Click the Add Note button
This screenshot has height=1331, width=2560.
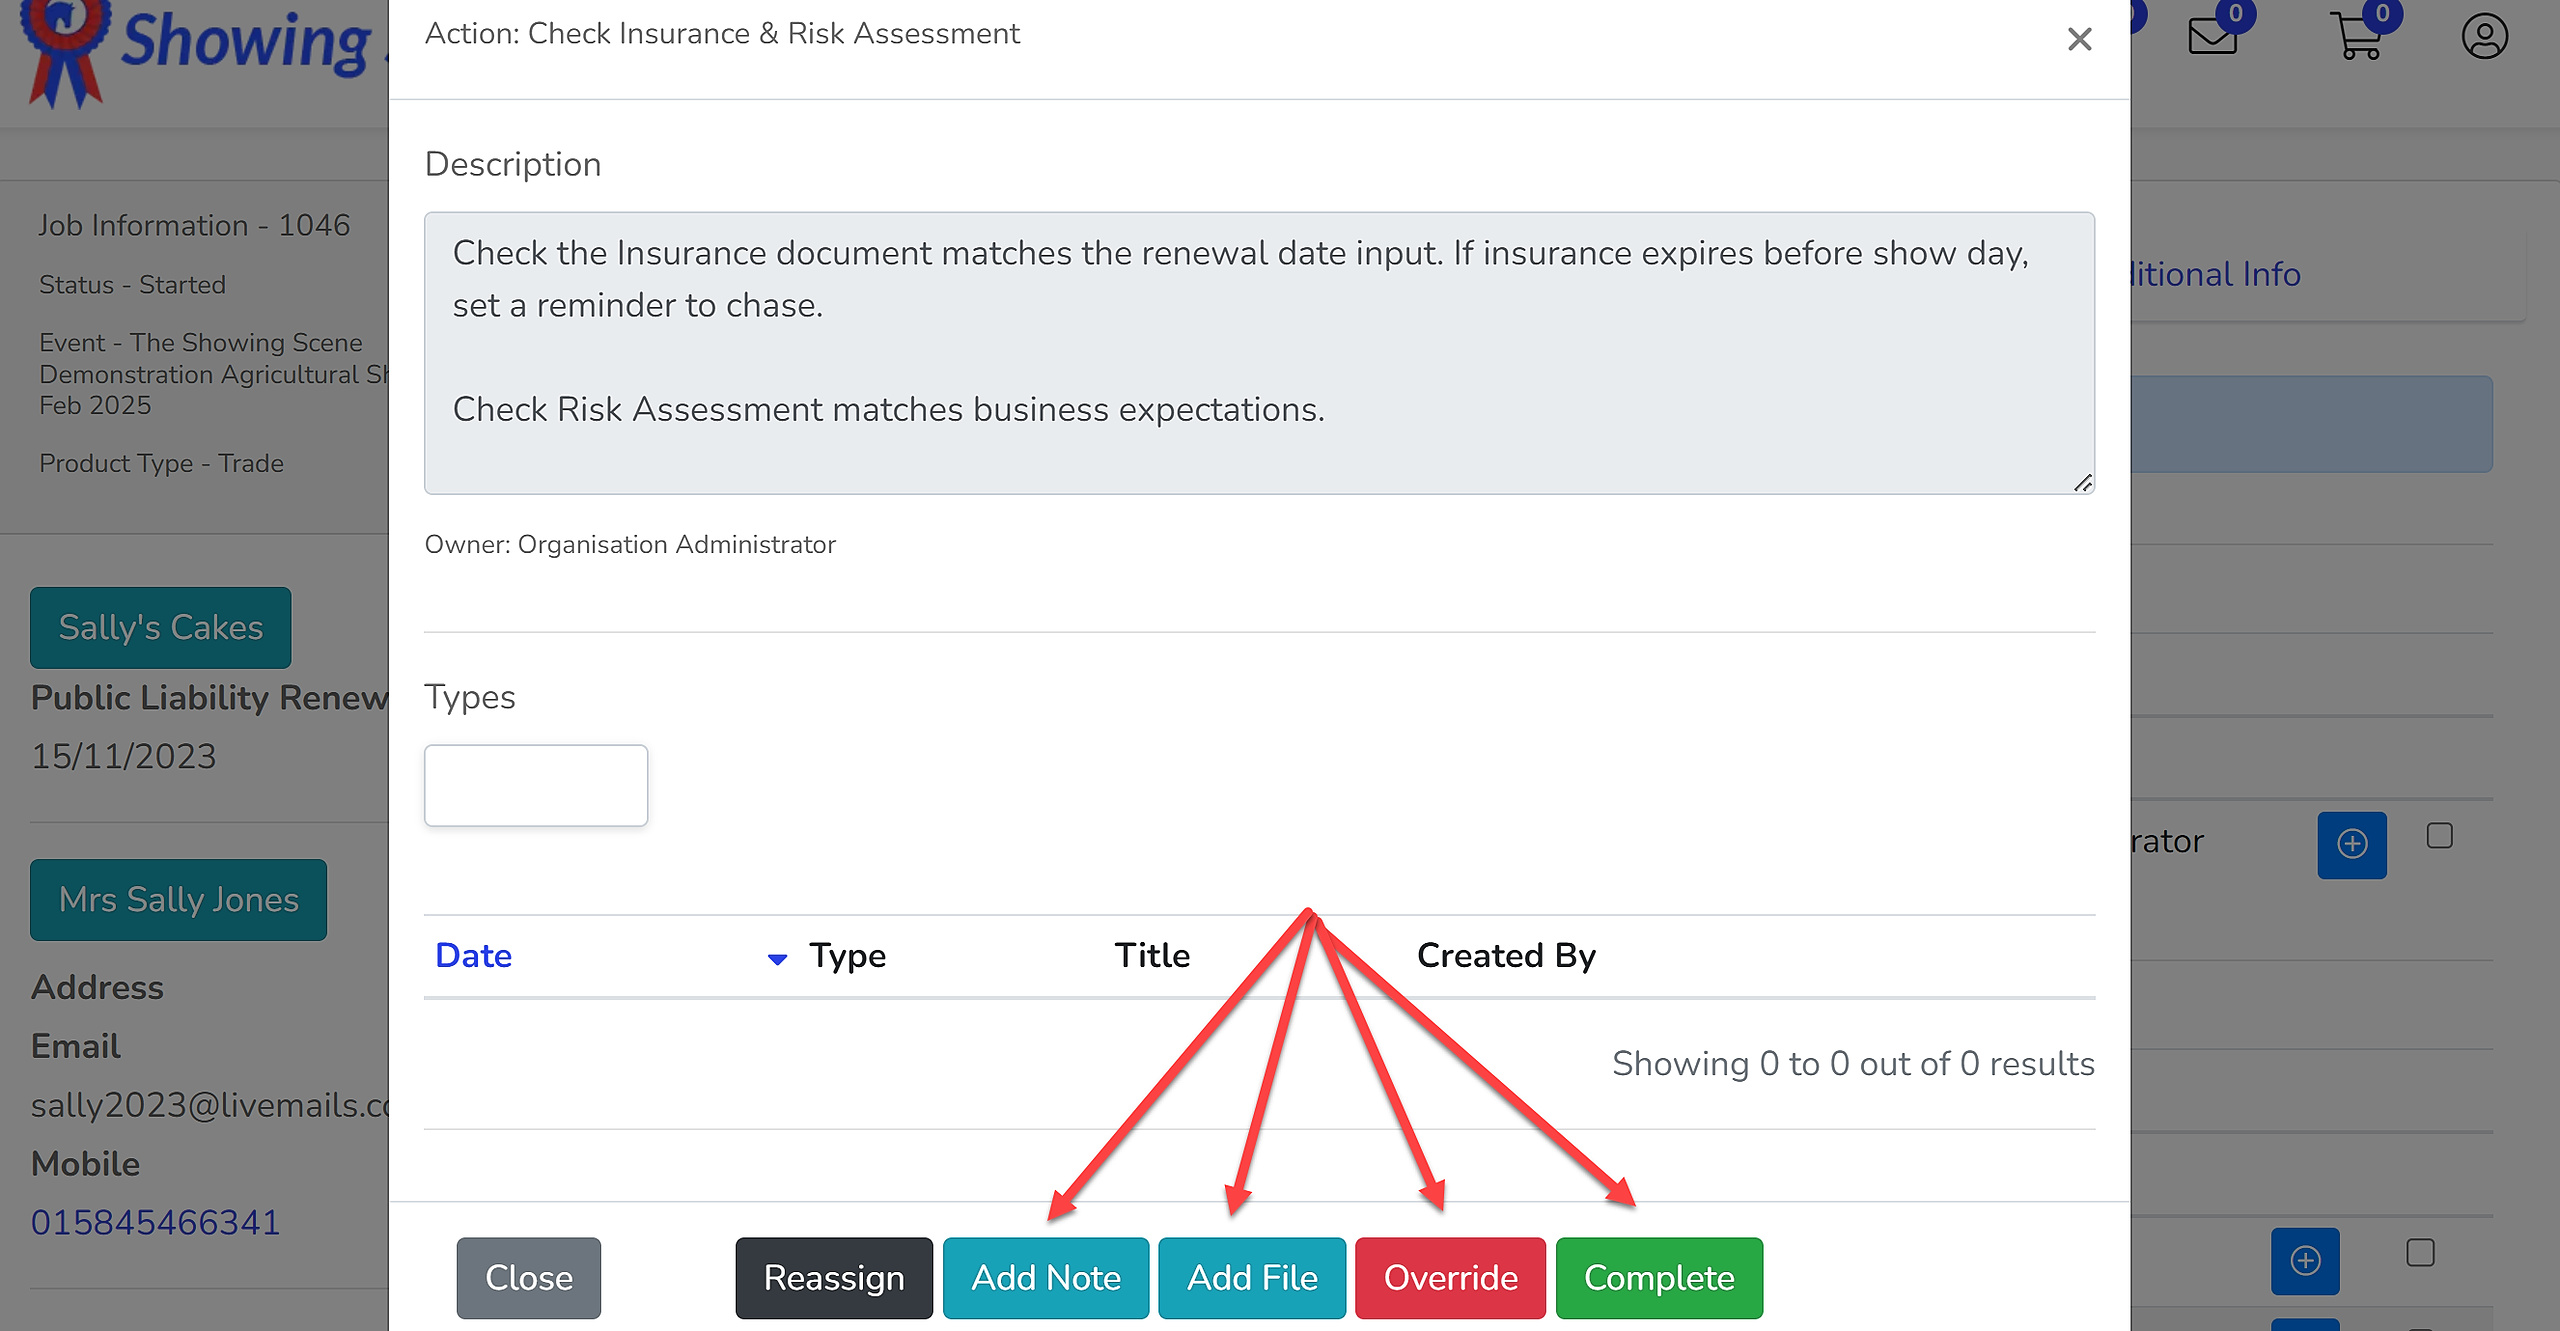[x=1046, y=1278]
